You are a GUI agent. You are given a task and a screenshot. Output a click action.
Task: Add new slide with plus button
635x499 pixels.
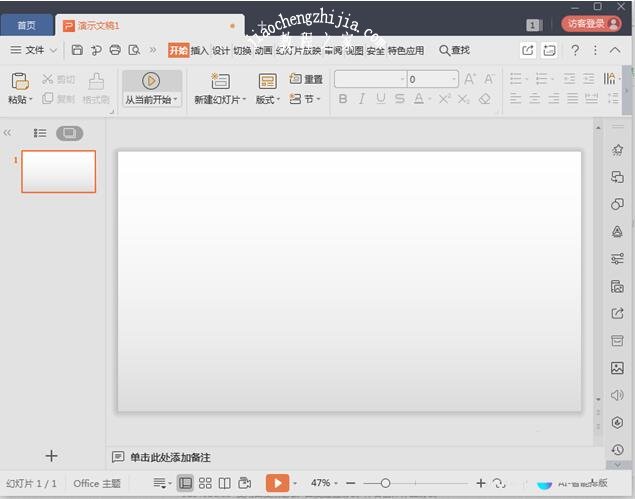(51, 456)
